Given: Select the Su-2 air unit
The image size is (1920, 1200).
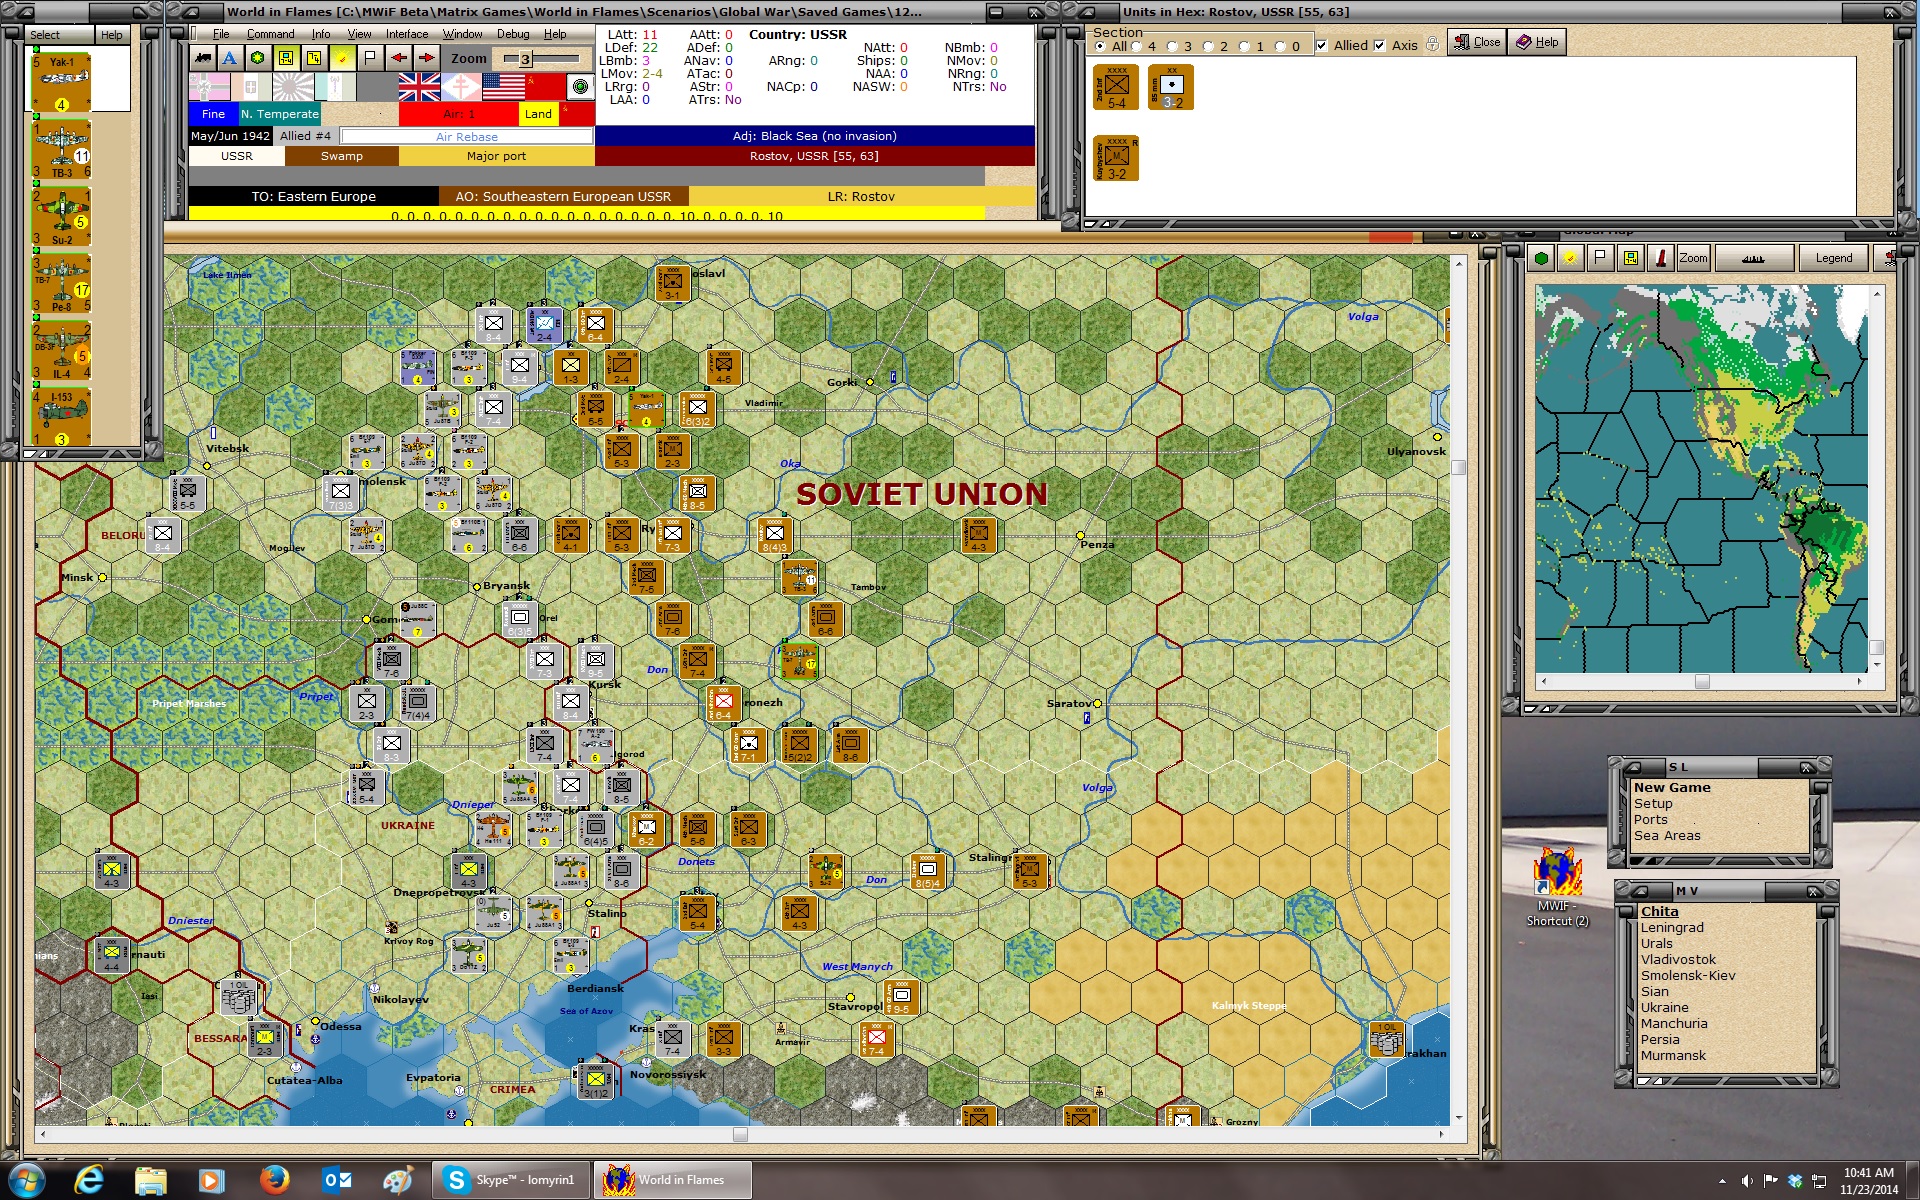Looking at the screenshot, I should pyautogui.click(x=62, y=217).
